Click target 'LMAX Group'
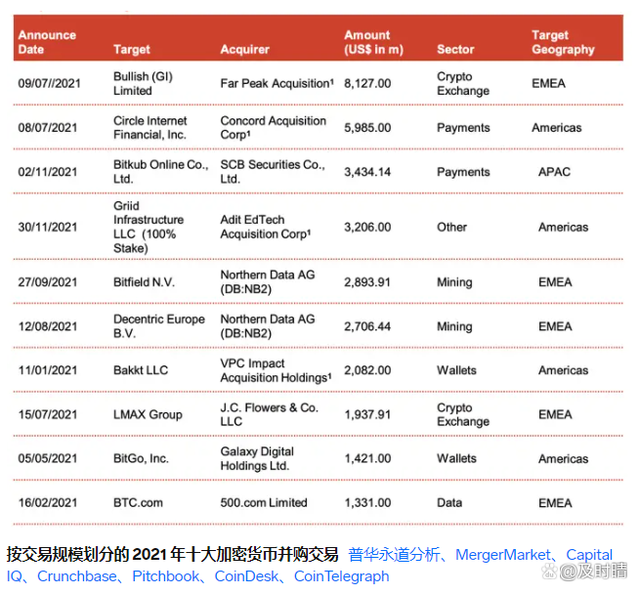This screenshot has height=594, width=640. (147, 414)
